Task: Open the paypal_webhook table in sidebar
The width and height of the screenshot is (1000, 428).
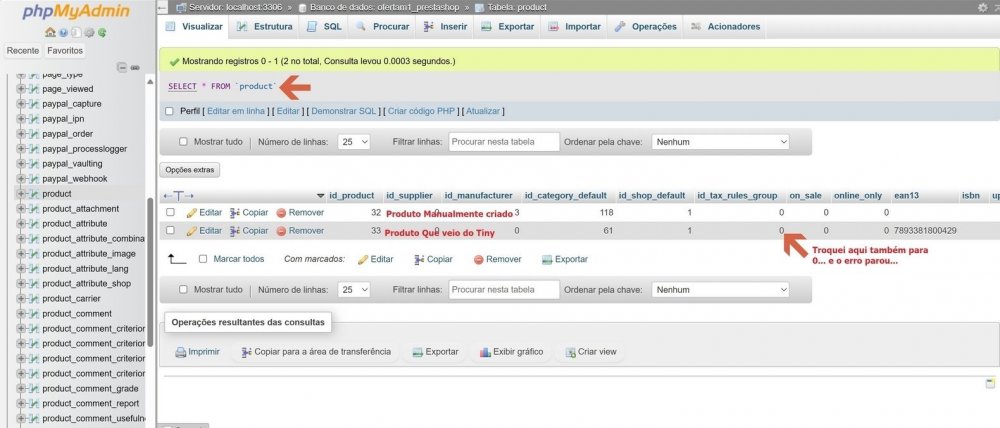Action: [x=75, y=179]
